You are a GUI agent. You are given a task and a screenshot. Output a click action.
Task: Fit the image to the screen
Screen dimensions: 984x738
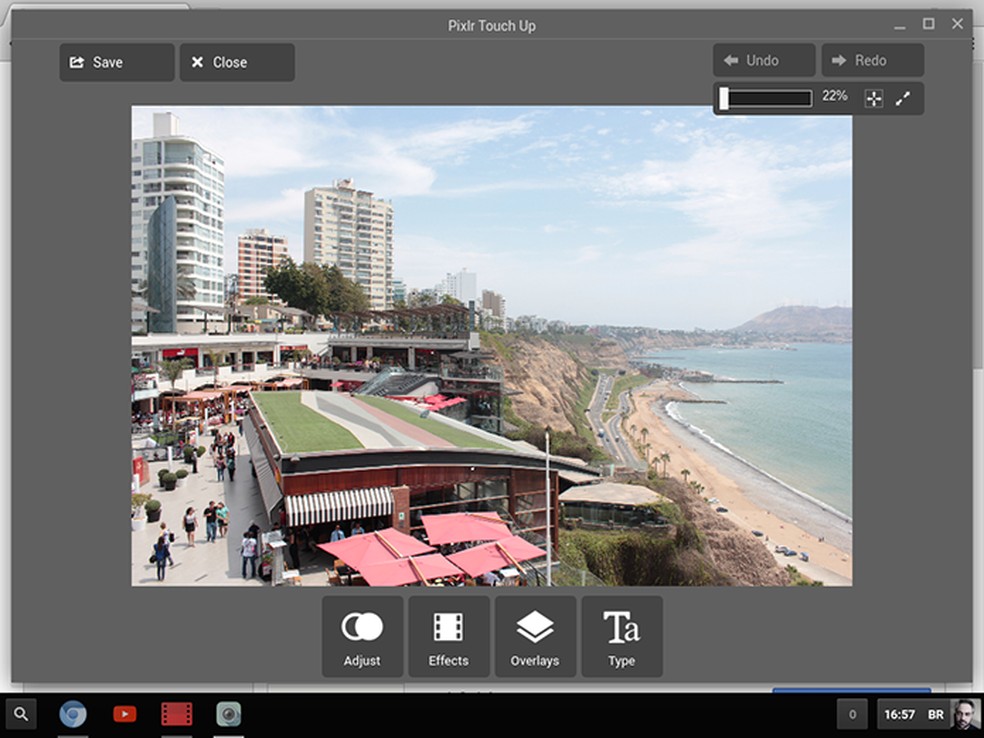point(875,98)
